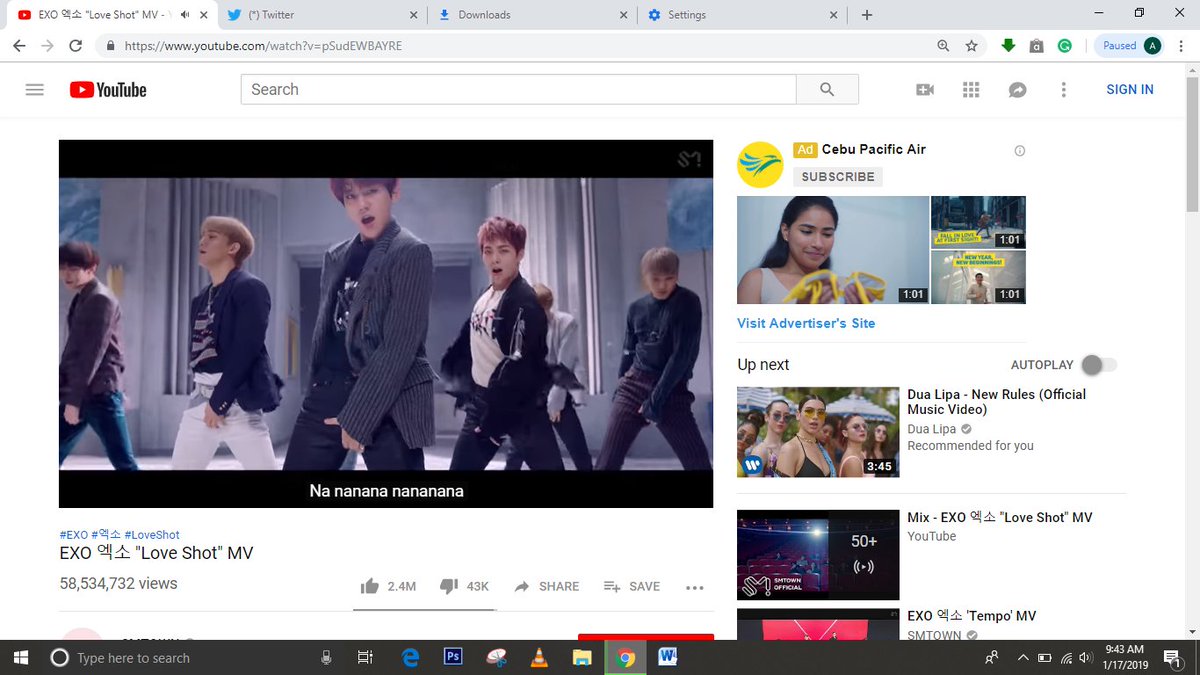Click the Cebu Pacific Air advertiser name
Screen dimensions: 1200x675
(873, 149)
